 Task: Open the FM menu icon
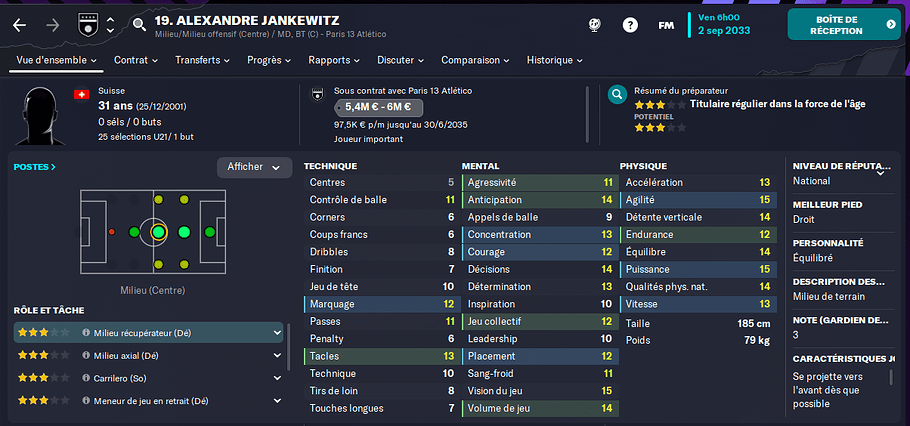tap(666, 26)
